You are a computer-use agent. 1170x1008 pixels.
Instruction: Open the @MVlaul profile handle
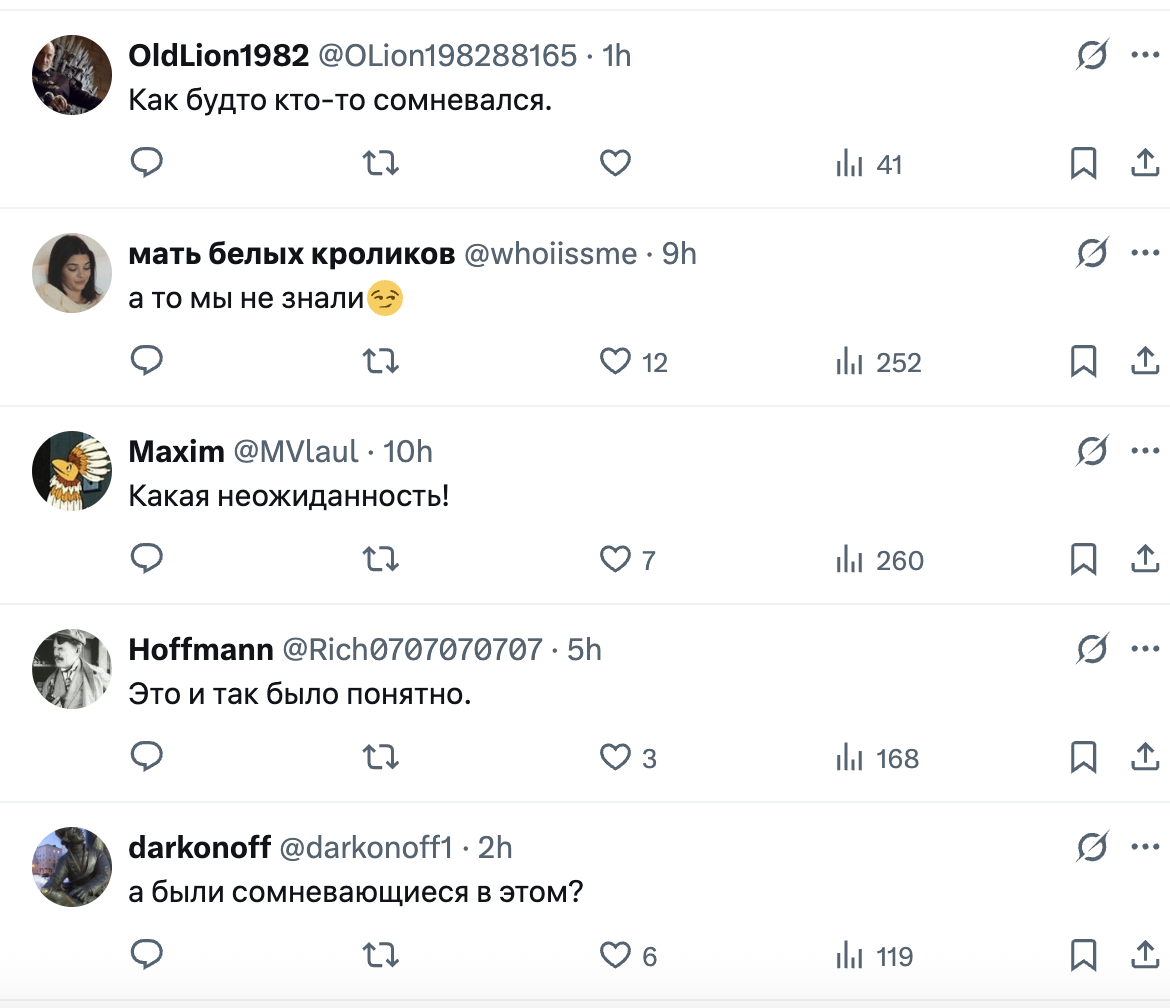point(295,452)
